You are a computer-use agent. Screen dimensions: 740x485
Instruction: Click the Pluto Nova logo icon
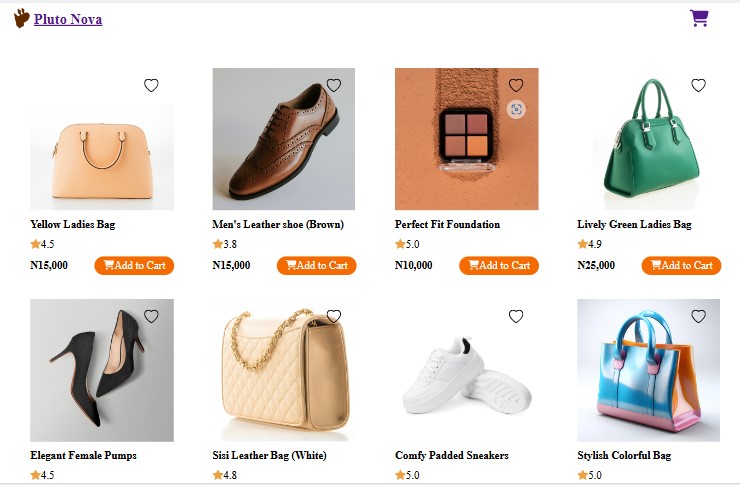pyautogui.click(x=21, y=18)
